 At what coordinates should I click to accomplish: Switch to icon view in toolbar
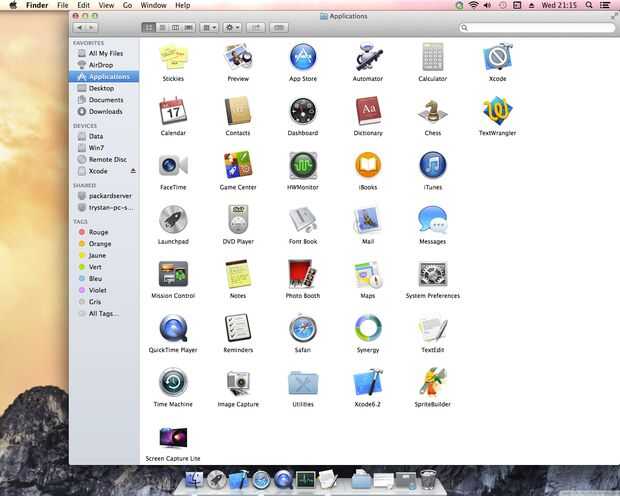point(149,27)
